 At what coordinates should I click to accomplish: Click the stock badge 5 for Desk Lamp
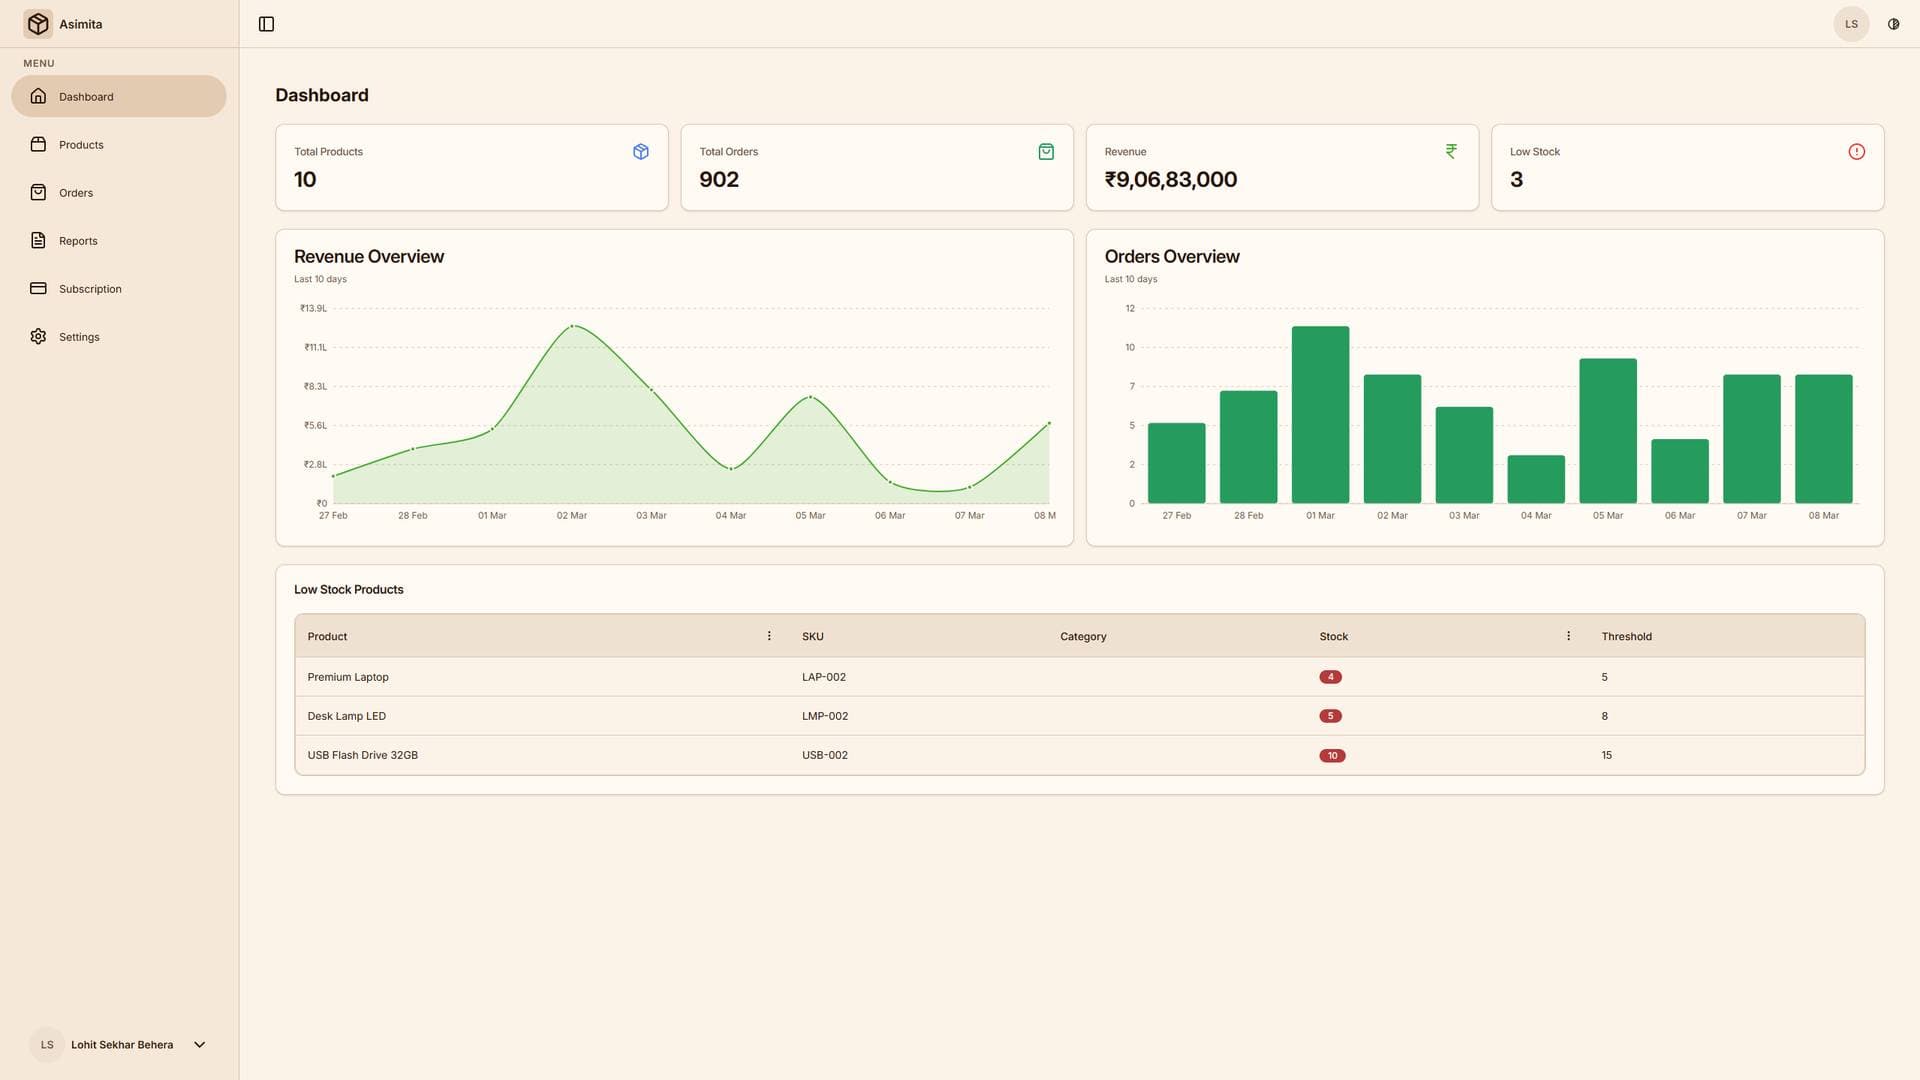click(x=1331, y=715)
